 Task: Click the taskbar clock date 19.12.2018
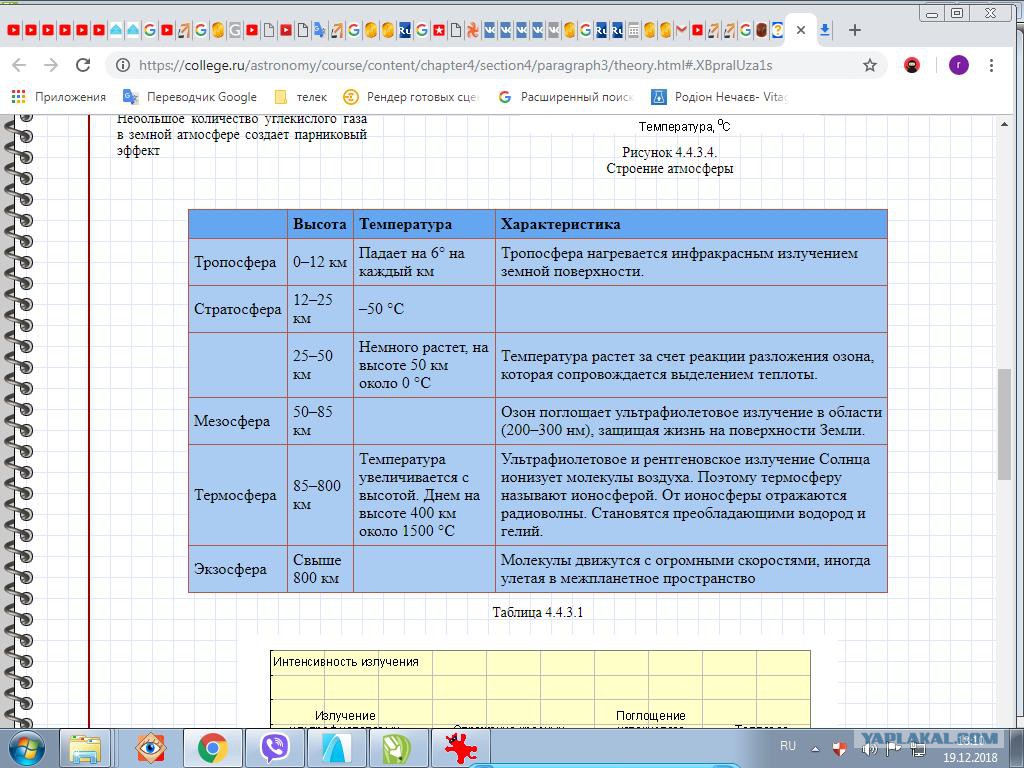[970, 758]
